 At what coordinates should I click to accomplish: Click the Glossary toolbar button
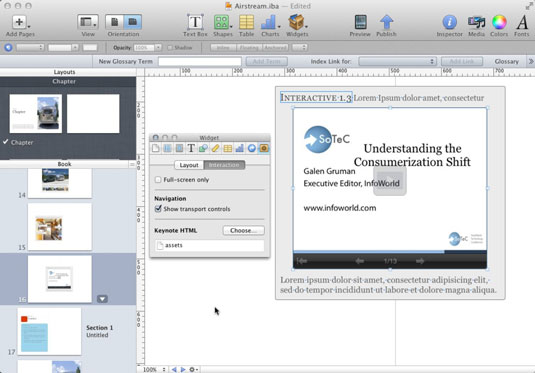506,62
